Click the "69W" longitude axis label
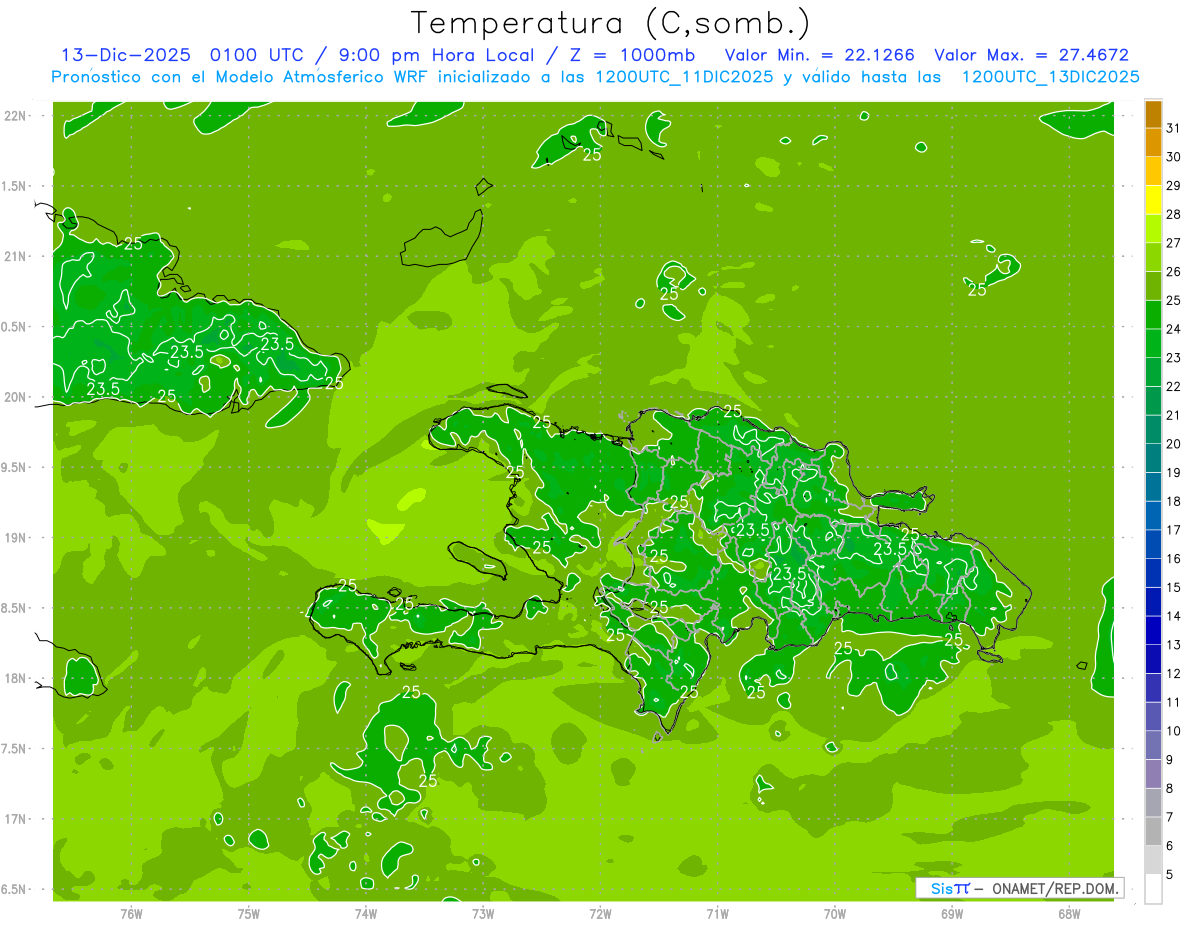Screen dimensions: 1200x927 click(952, 914)
